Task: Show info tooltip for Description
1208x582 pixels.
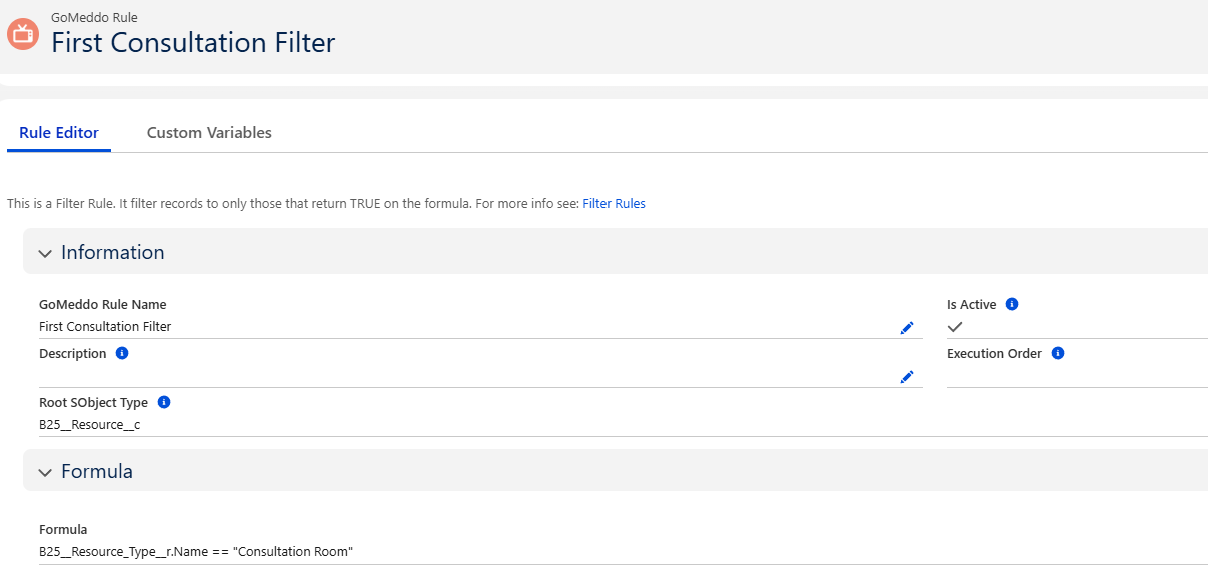Action: (122, 353)
